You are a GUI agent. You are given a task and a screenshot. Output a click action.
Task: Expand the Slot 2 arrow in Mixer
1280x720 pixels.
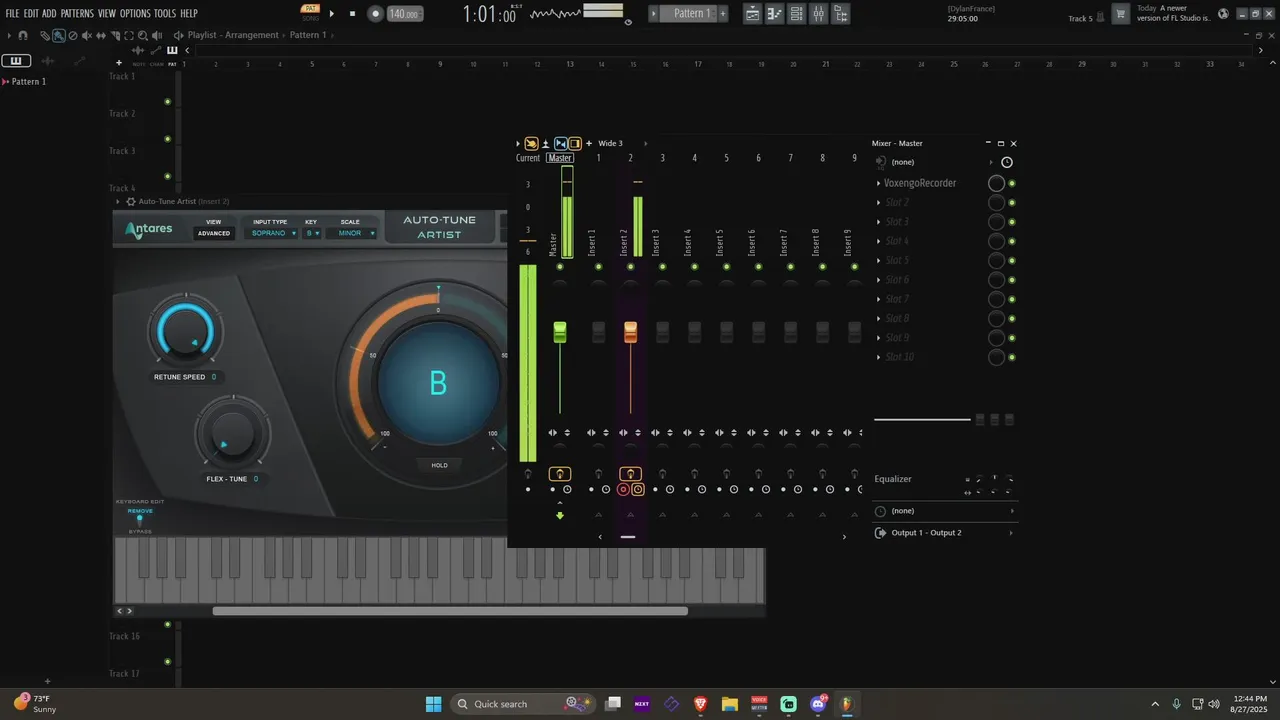(879, 203)
